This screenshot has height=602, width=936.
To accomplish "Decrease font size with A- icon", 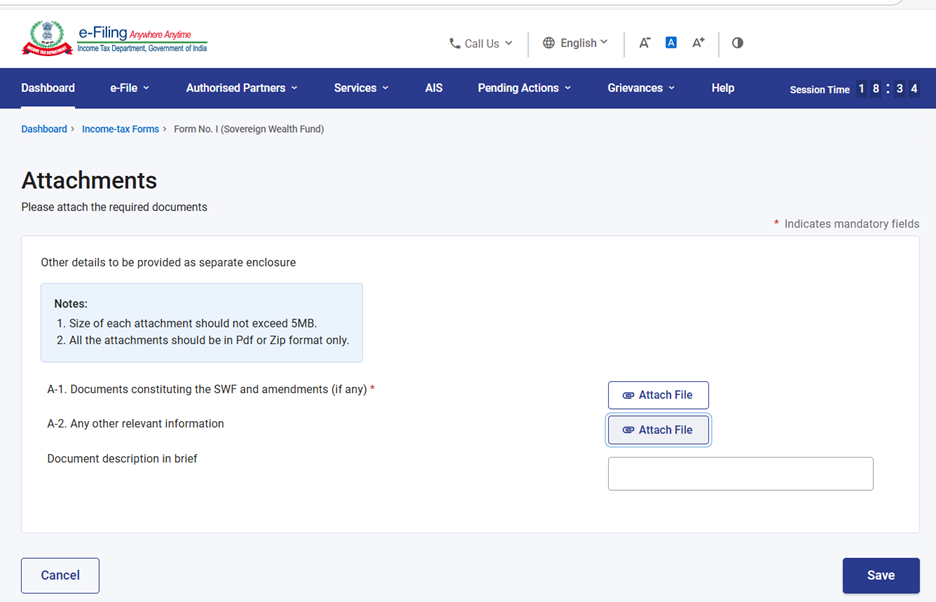I will [x=645, y=43].
